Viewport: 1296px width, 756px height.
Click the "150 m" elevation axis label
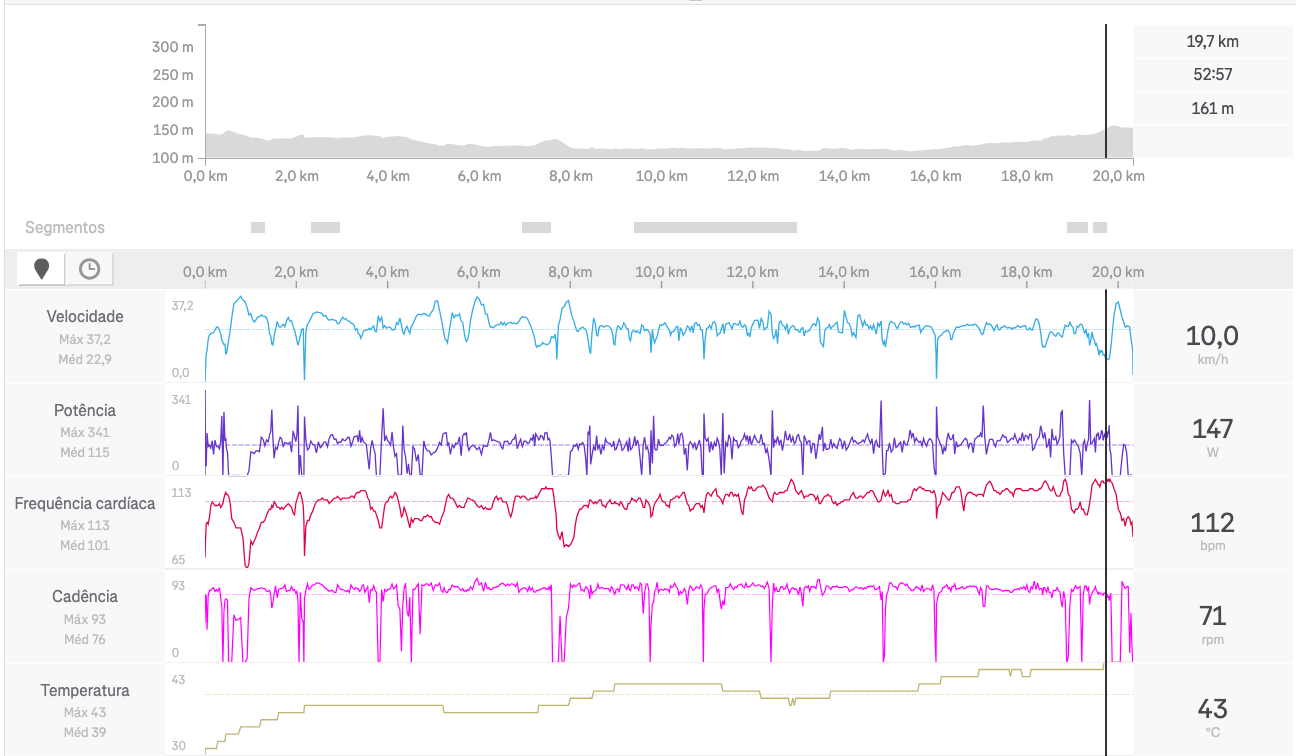point(172,130)
